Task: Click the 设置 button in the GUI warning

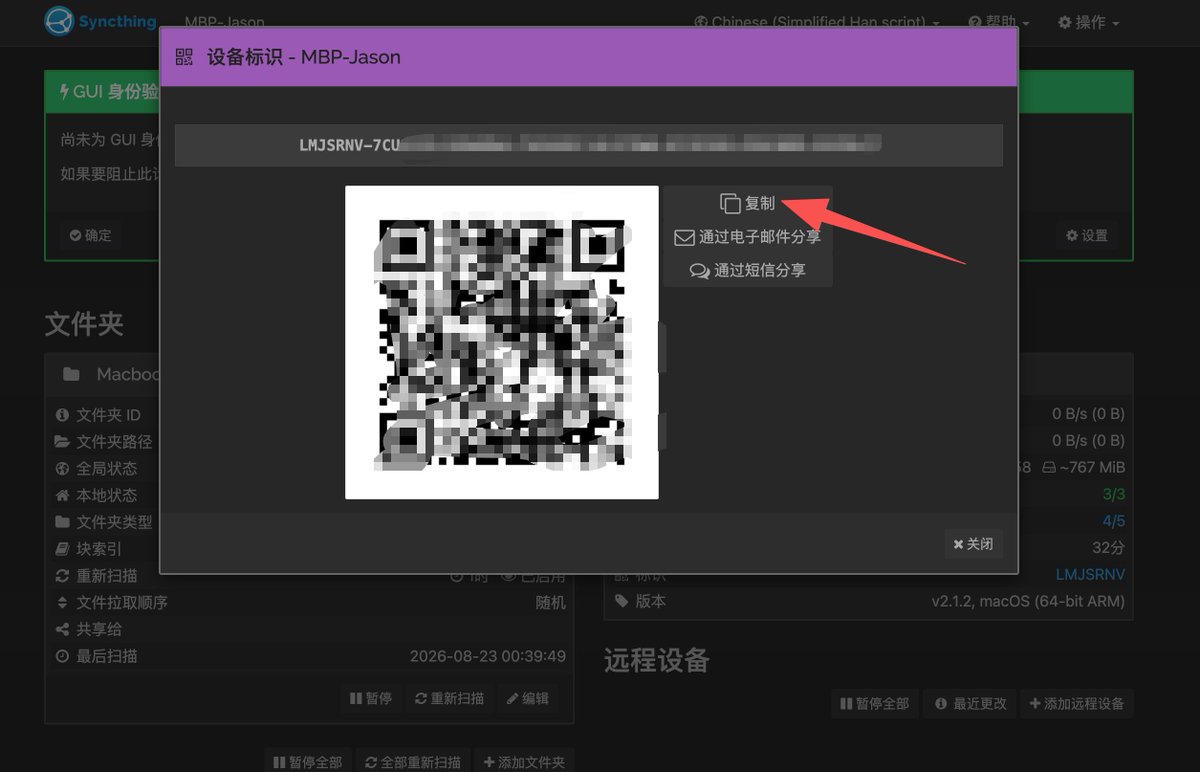Action: pyautogui.click(x=1087, y=235)
